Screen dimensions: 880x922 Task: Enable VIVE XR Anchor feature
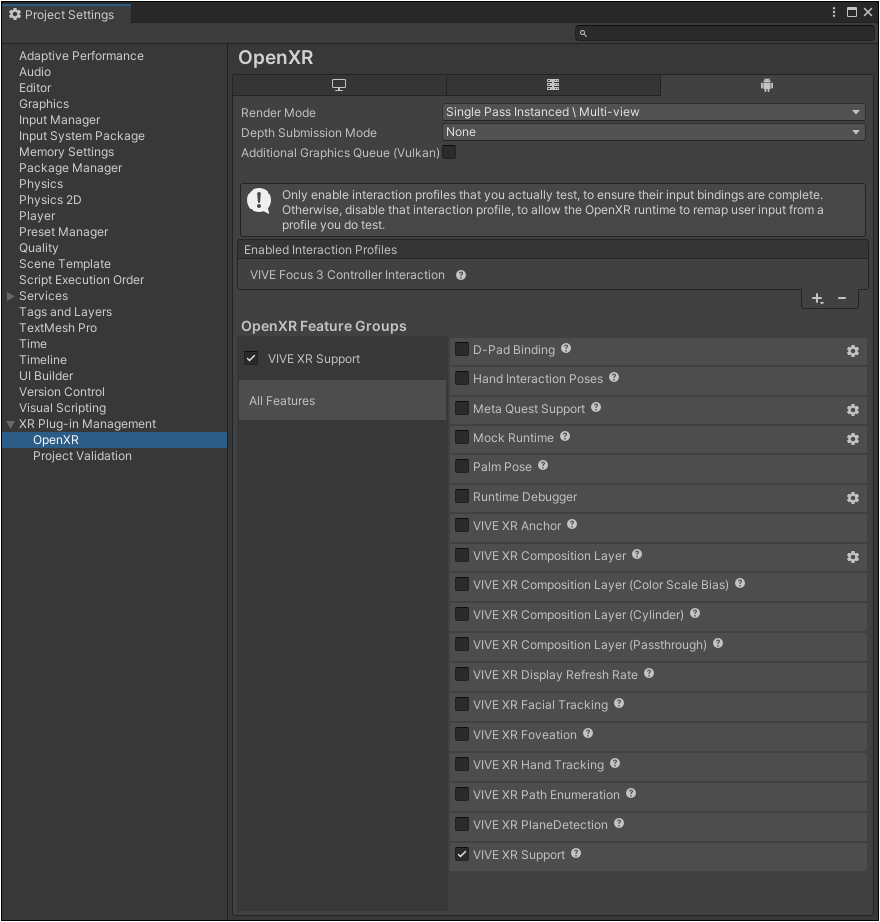point(462,525)
